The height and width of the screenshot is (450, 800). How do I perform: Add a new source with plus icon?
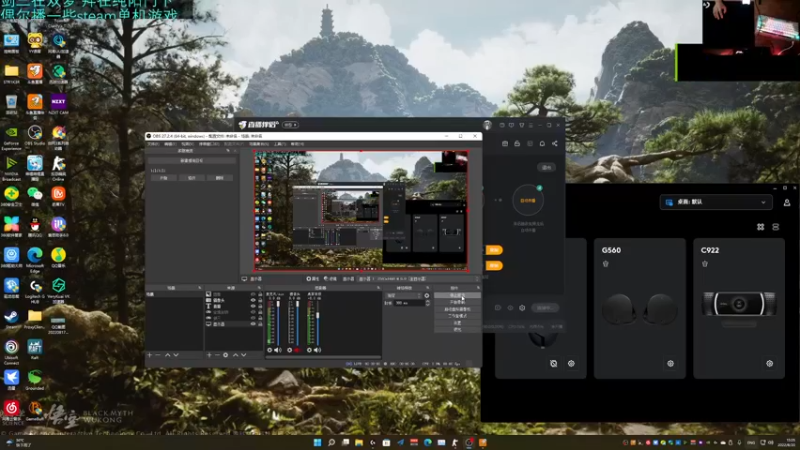tap(209, 355)
